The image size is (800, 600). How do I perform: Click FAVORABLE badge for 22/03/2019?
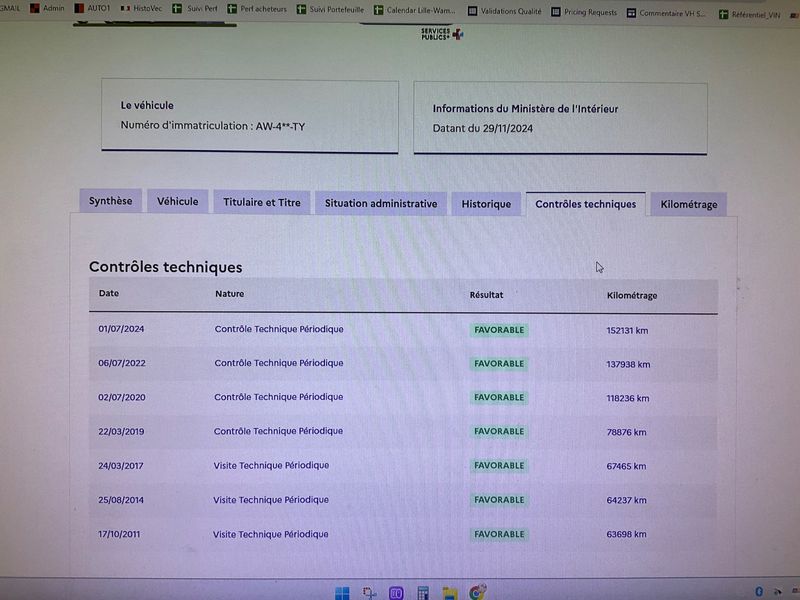[499, 431]
